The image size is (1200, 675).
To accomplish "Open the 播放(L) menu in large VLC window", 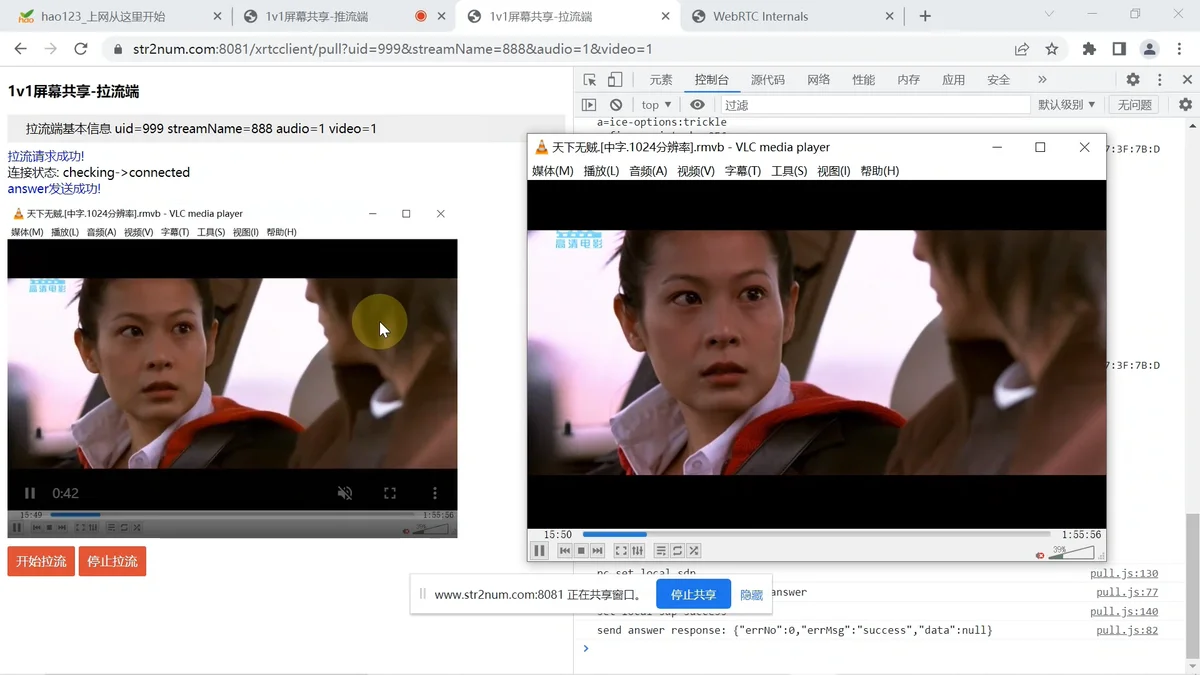I will point(601,171).
